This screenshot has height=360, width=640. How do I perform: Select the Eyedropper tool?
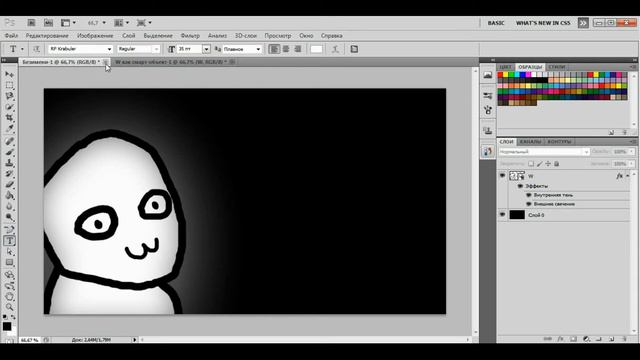click(9, 129)
